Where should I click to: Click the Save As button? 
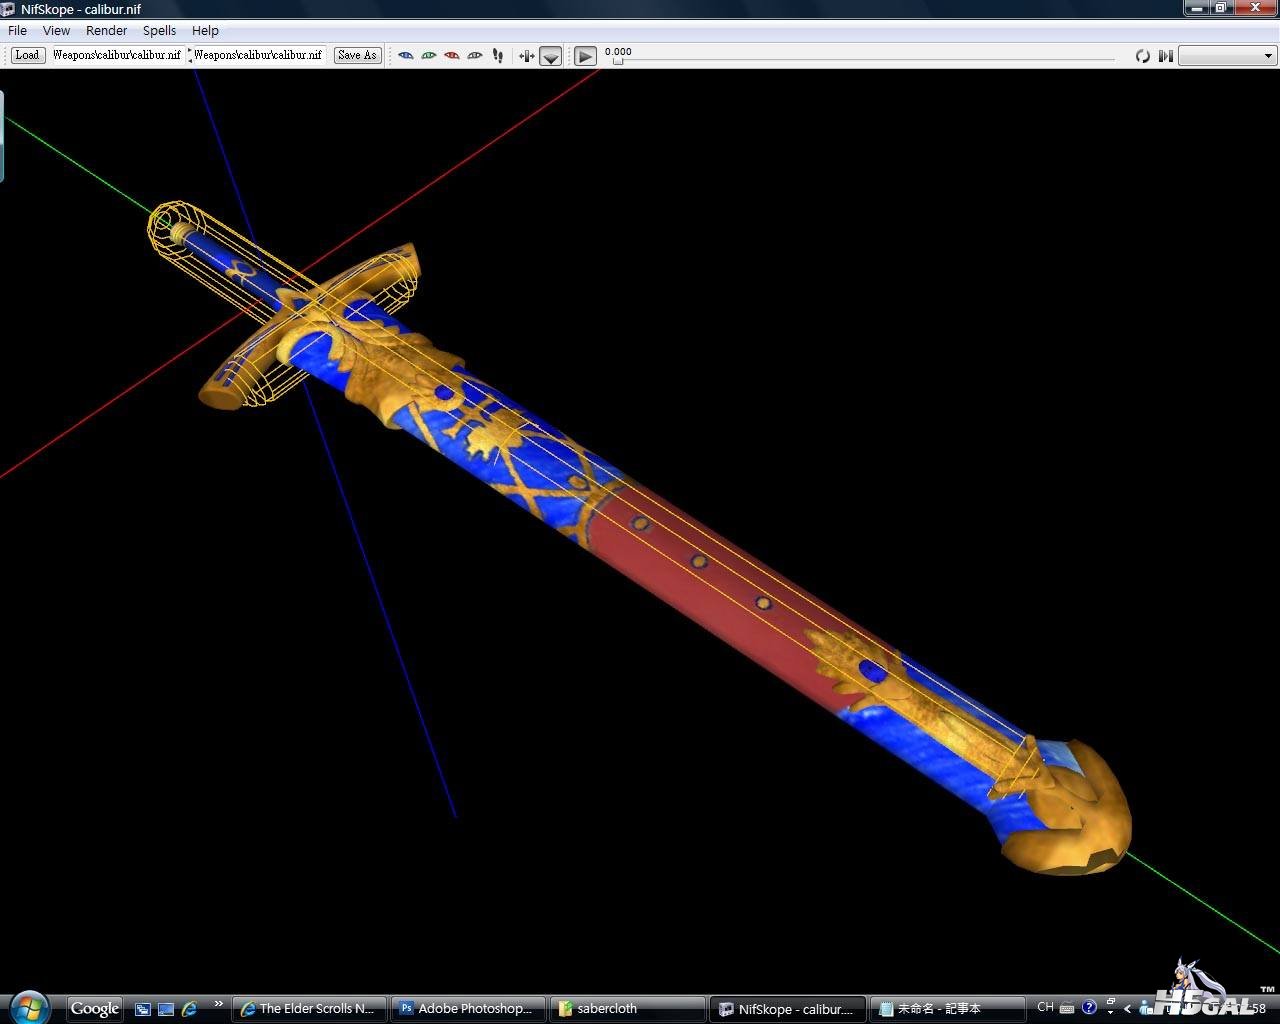(x=357, y=55)
